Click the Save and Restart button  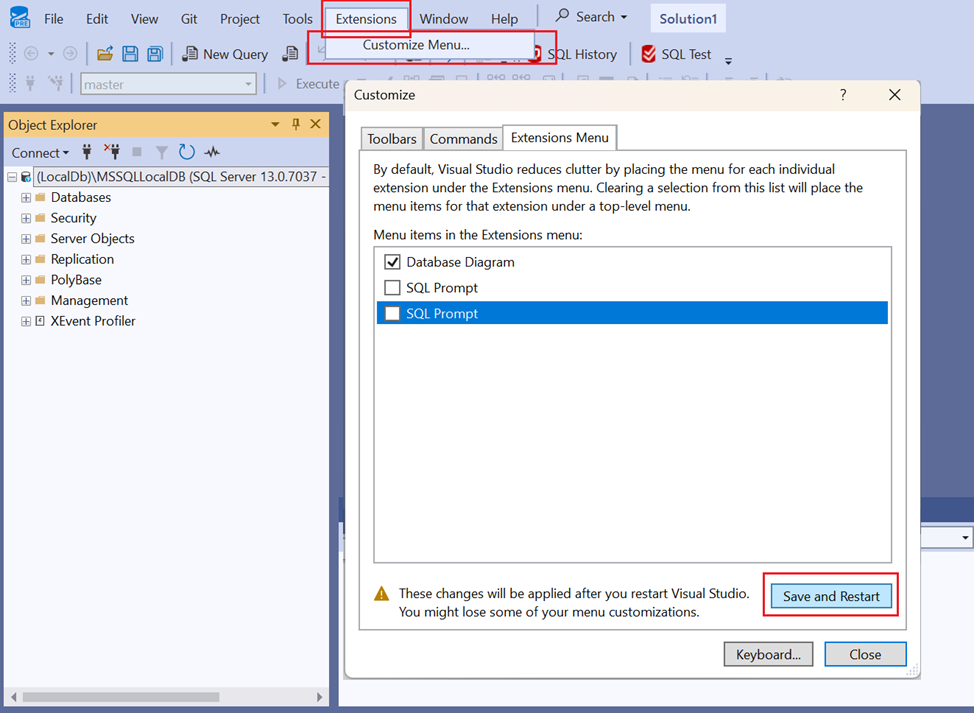831,596
